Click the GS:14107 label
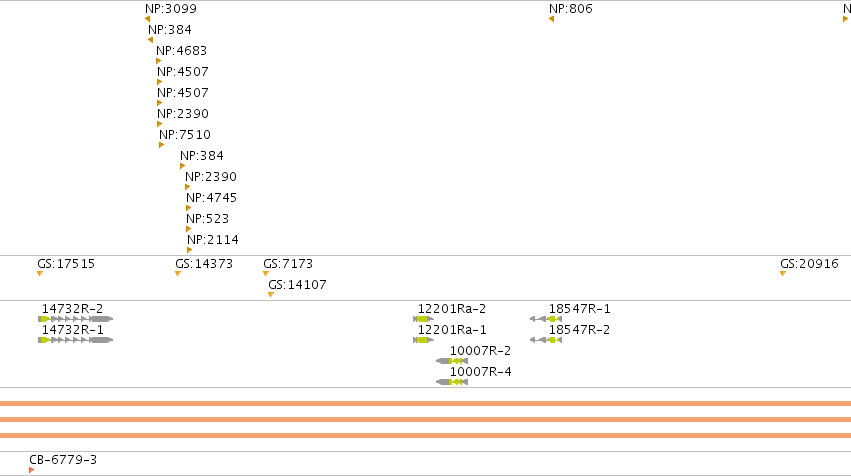851x476 pixels. 297,285
